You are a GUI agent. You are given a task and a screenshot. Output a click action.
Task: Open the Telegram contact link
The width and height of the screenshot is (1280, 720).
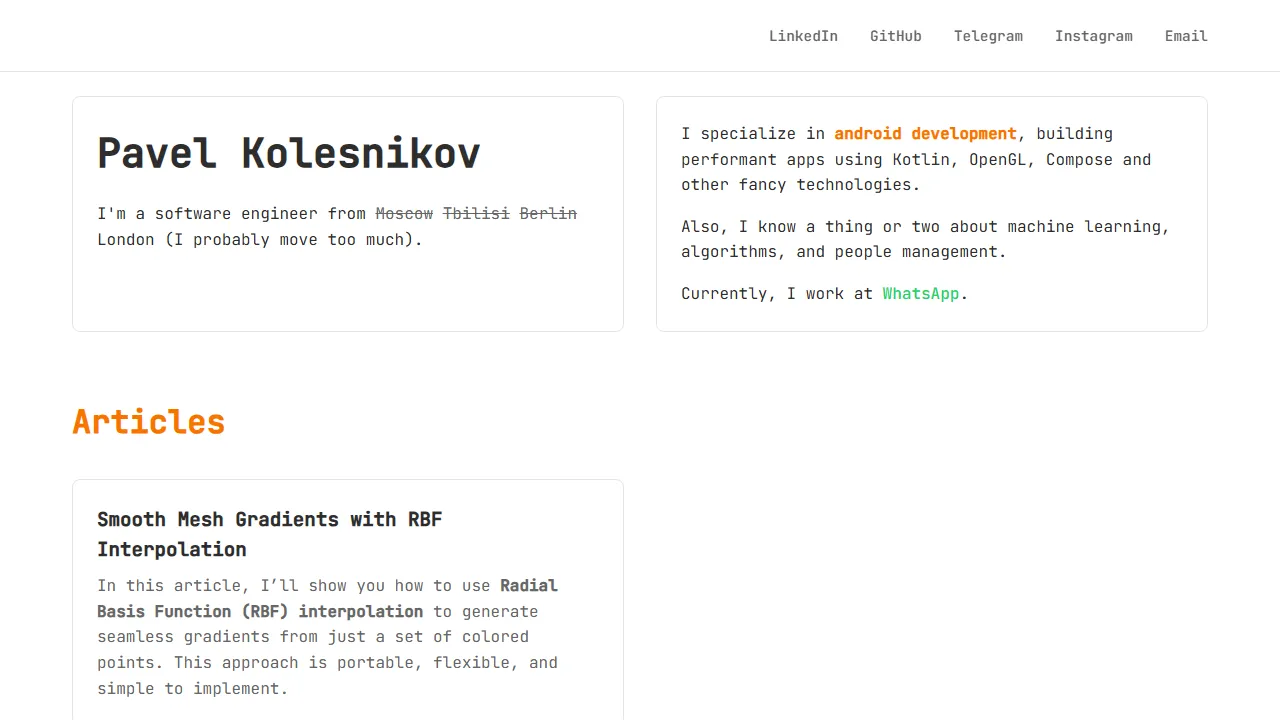click(x=988, y=36)
